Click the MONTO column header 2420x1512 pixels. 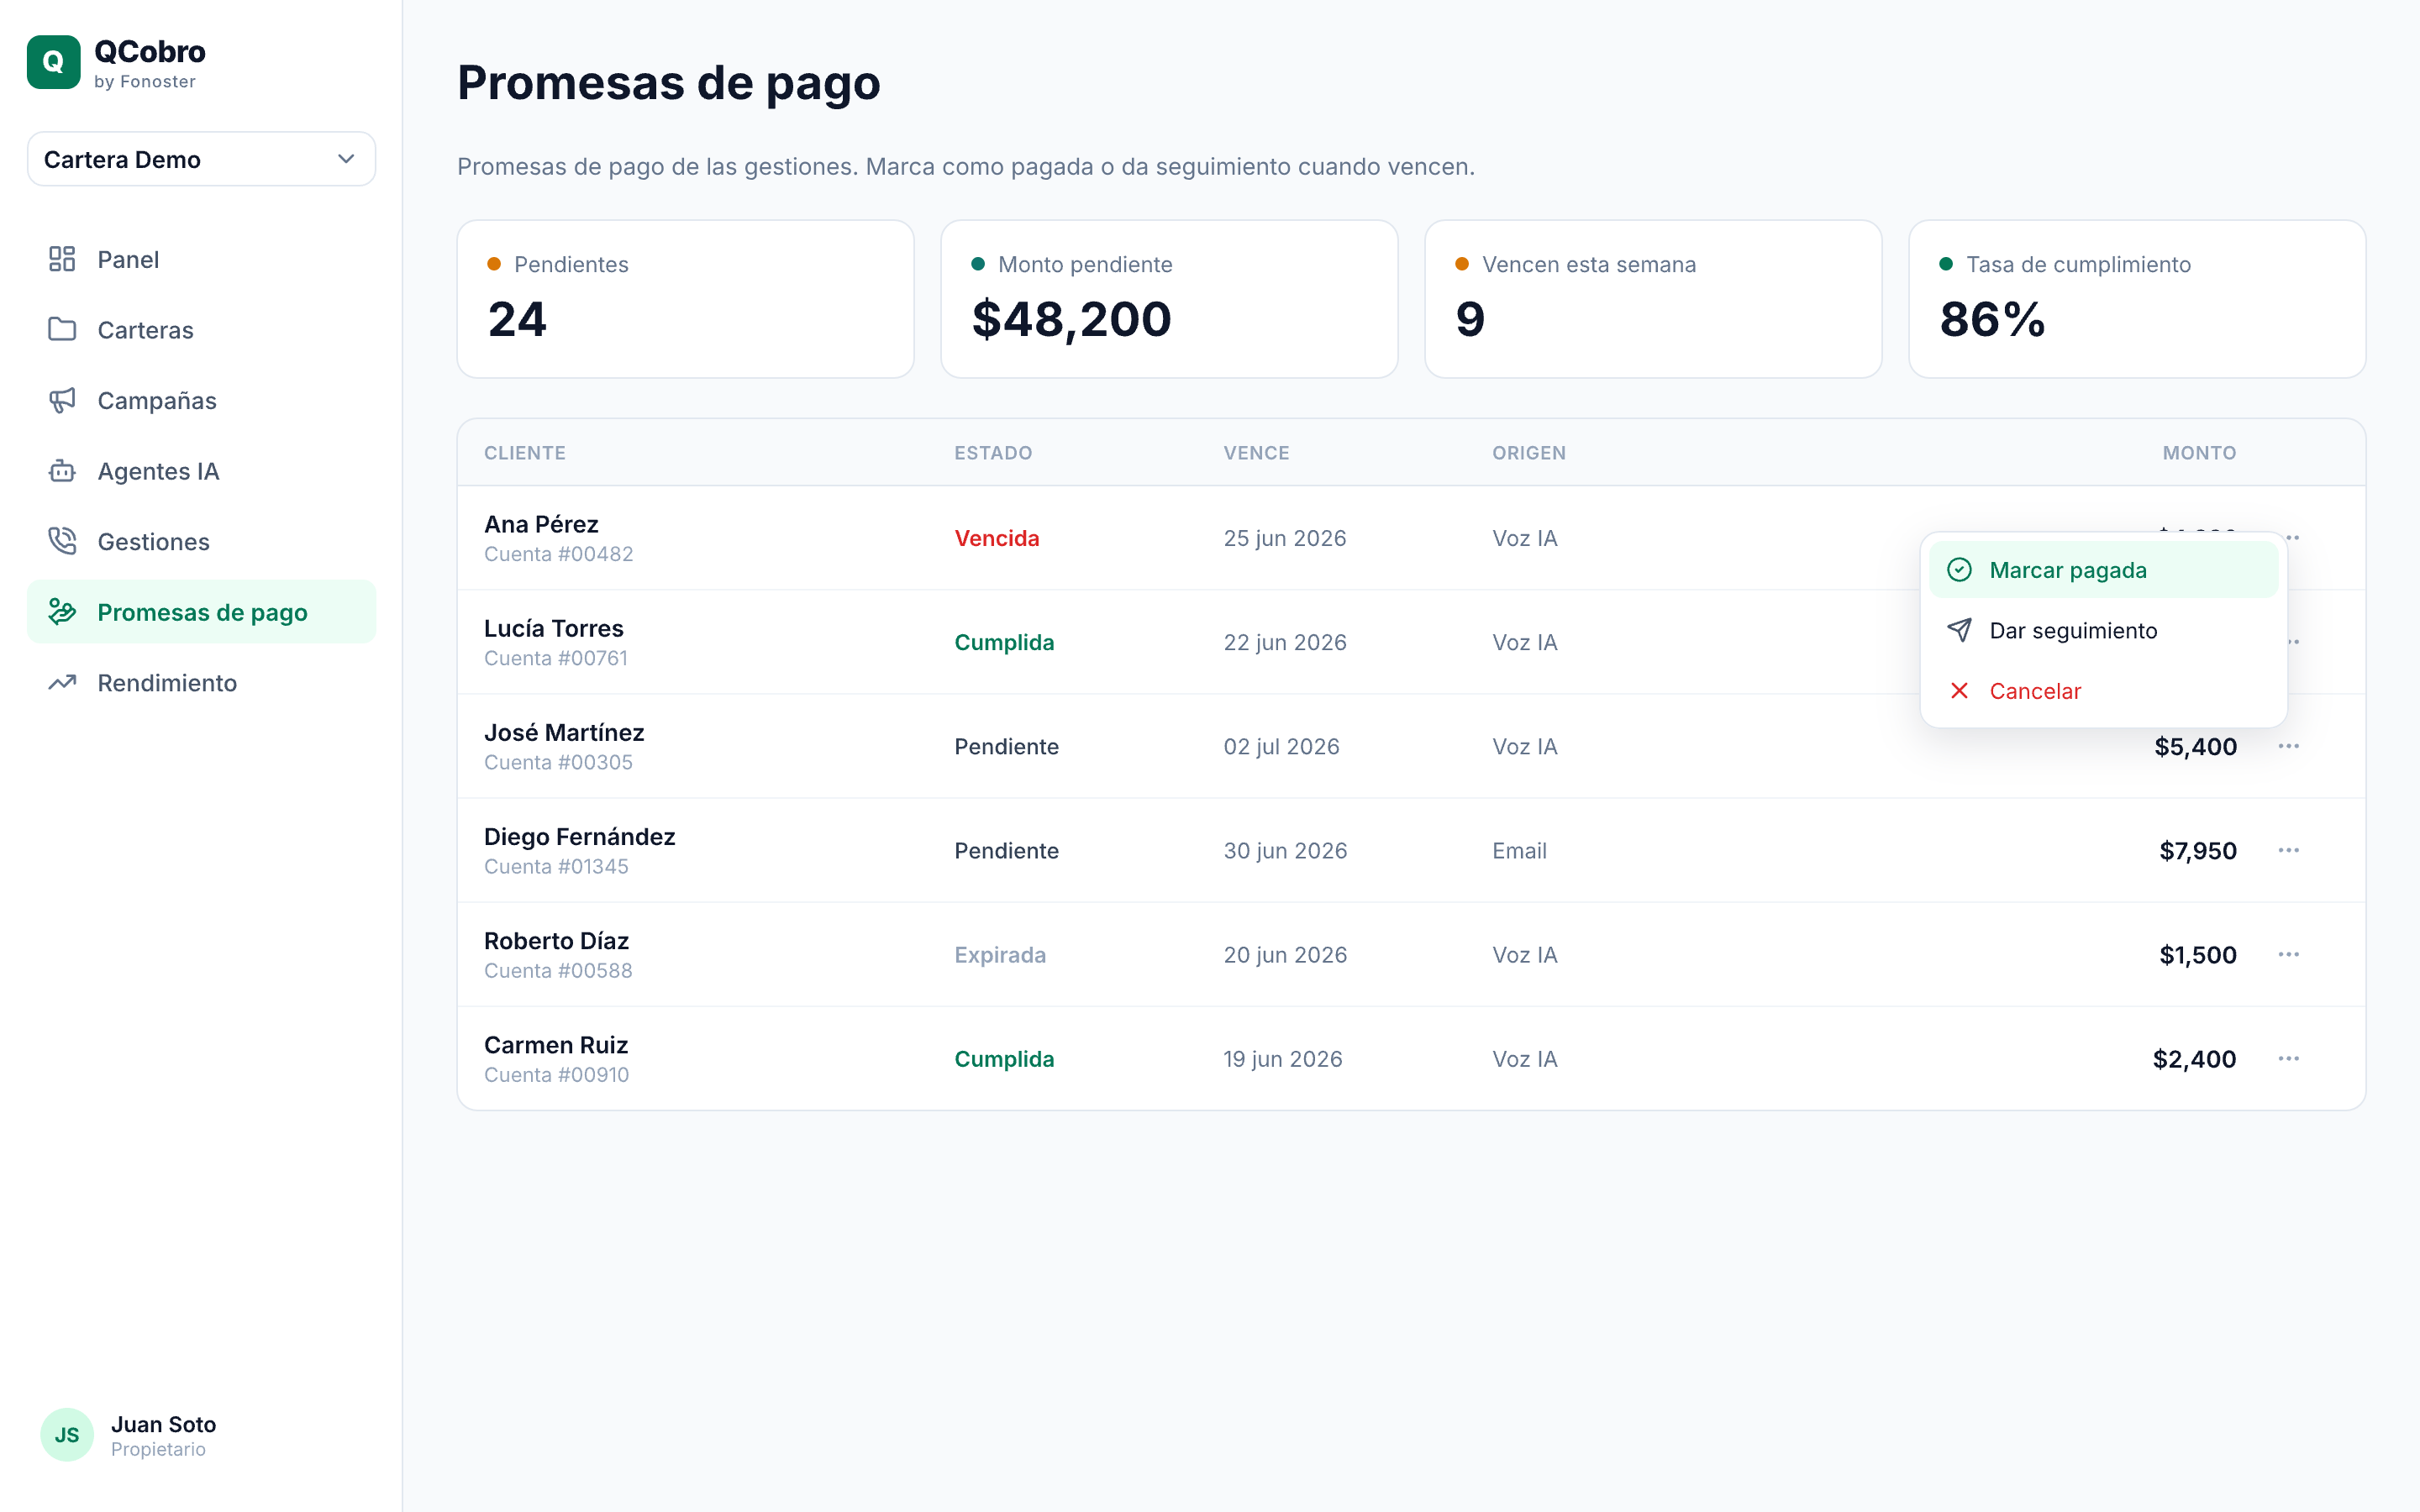pos(2199,453)
